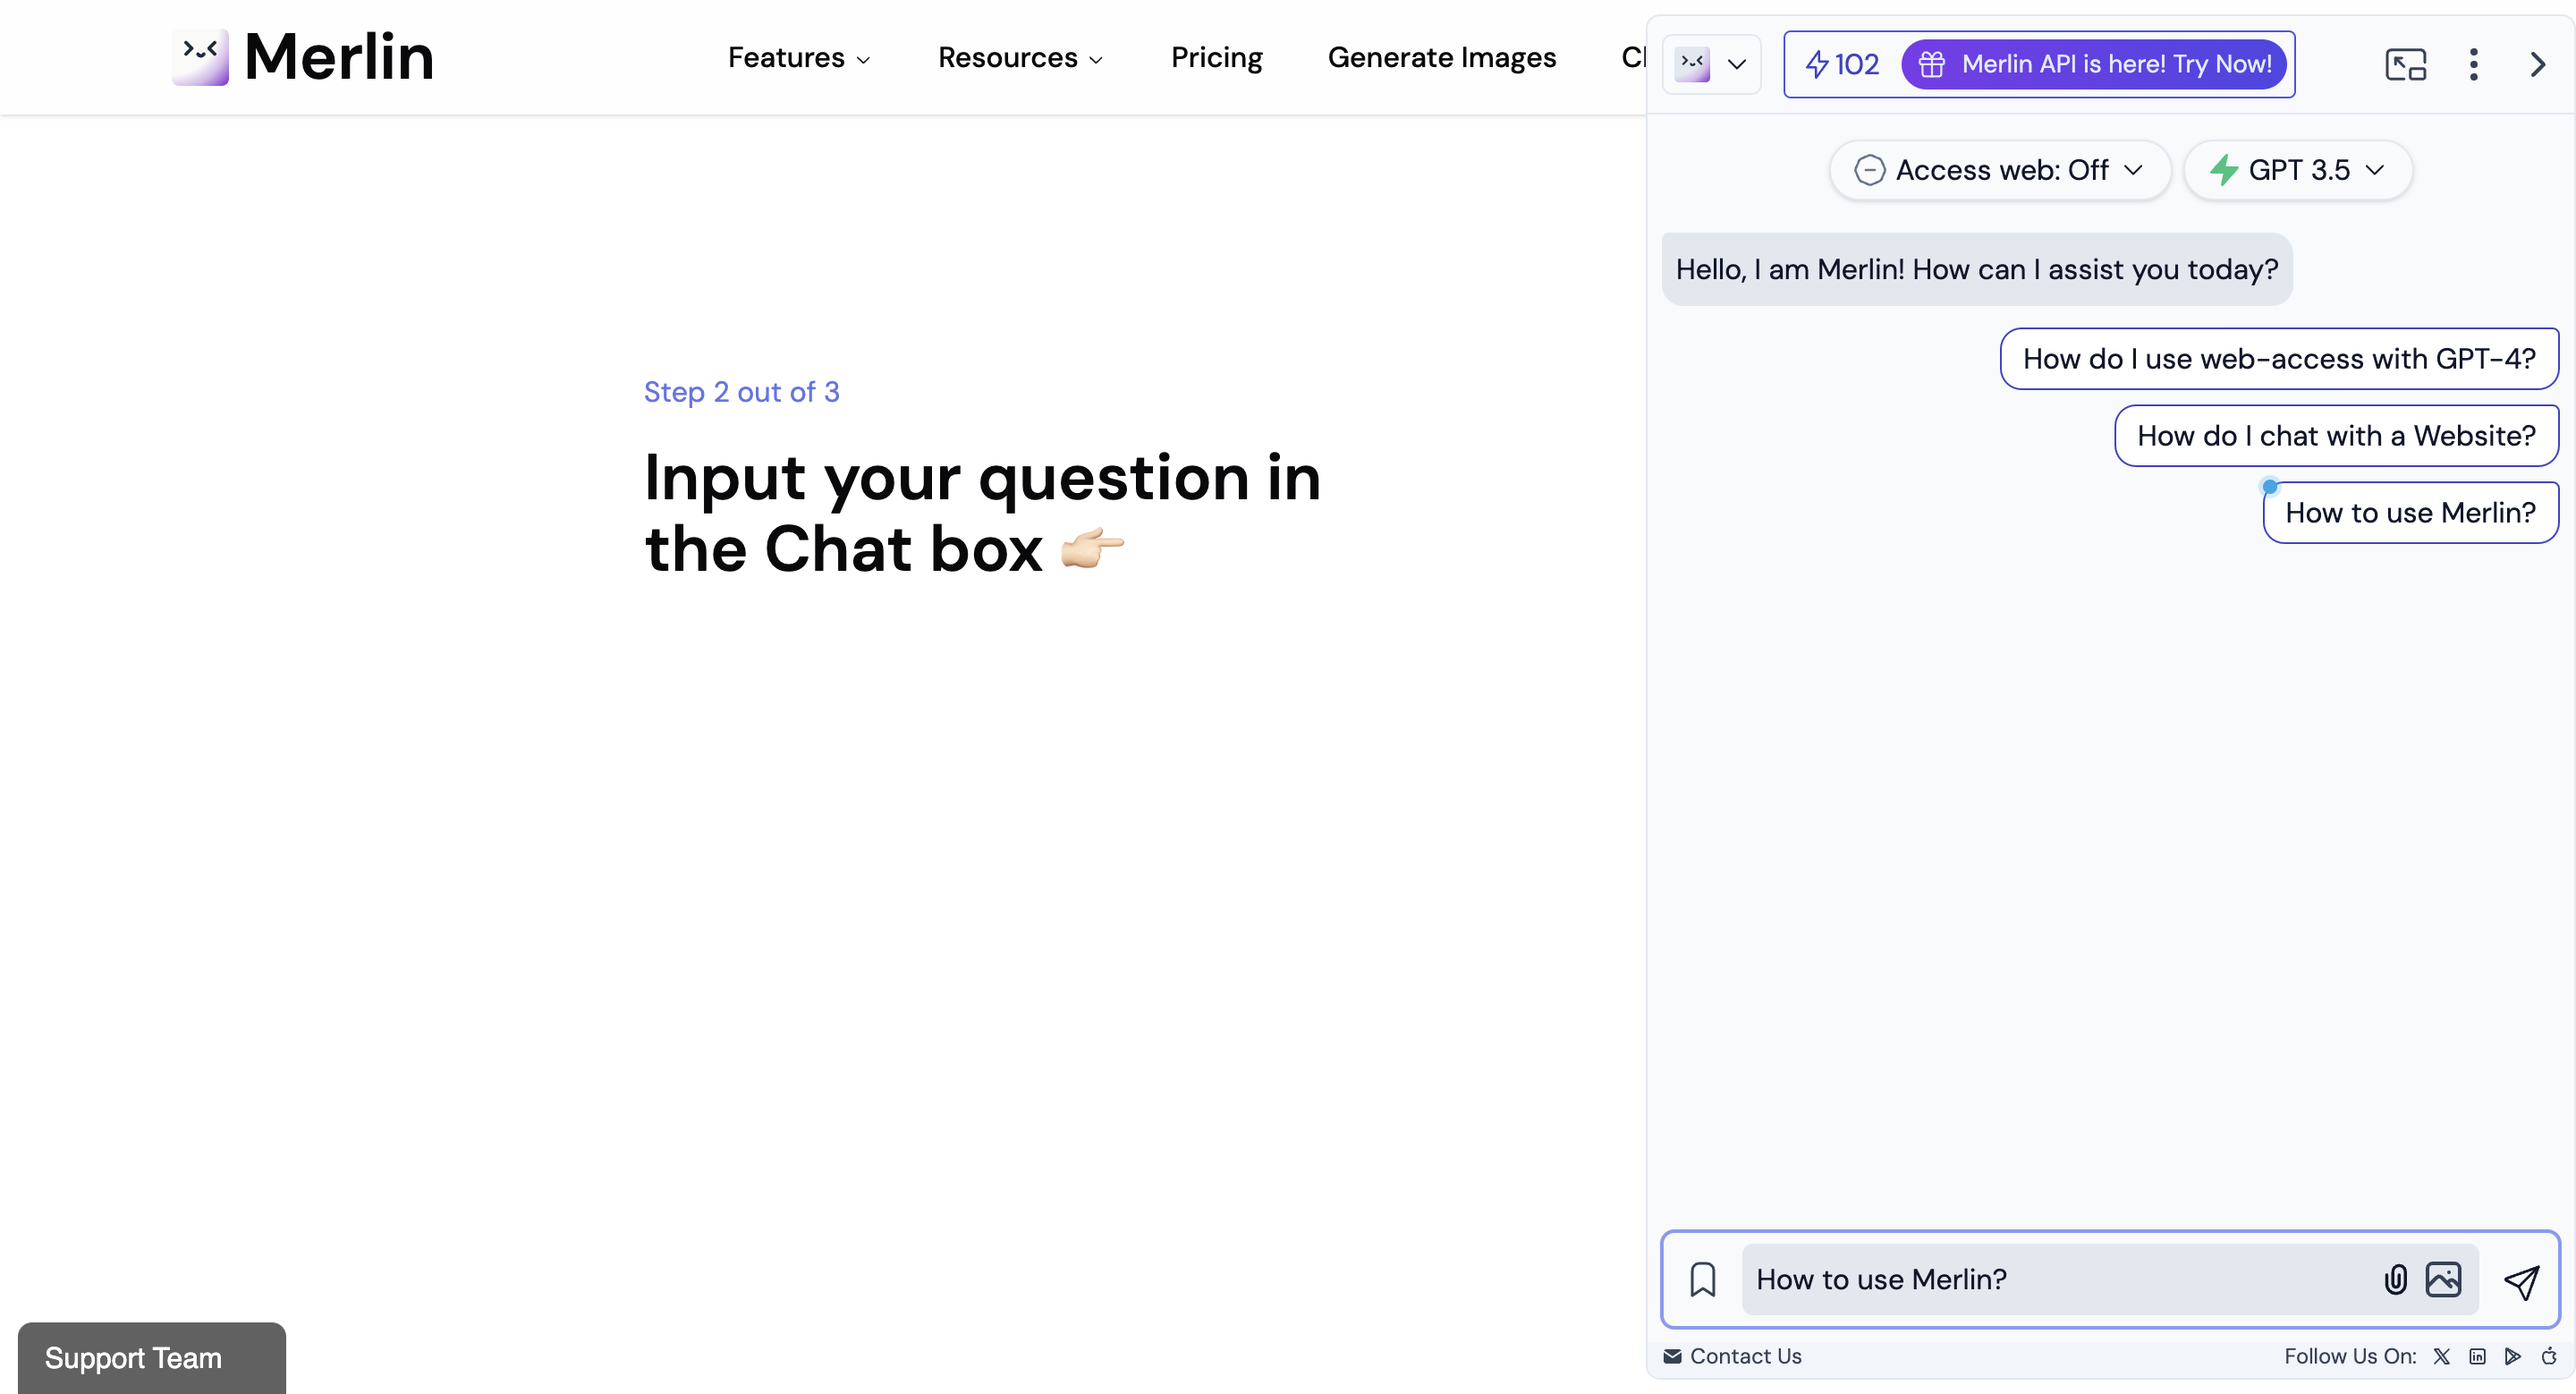Click the send message paper plane icon
The width and height of the screenshot is (2576, 1394).
[2521, 1281]
